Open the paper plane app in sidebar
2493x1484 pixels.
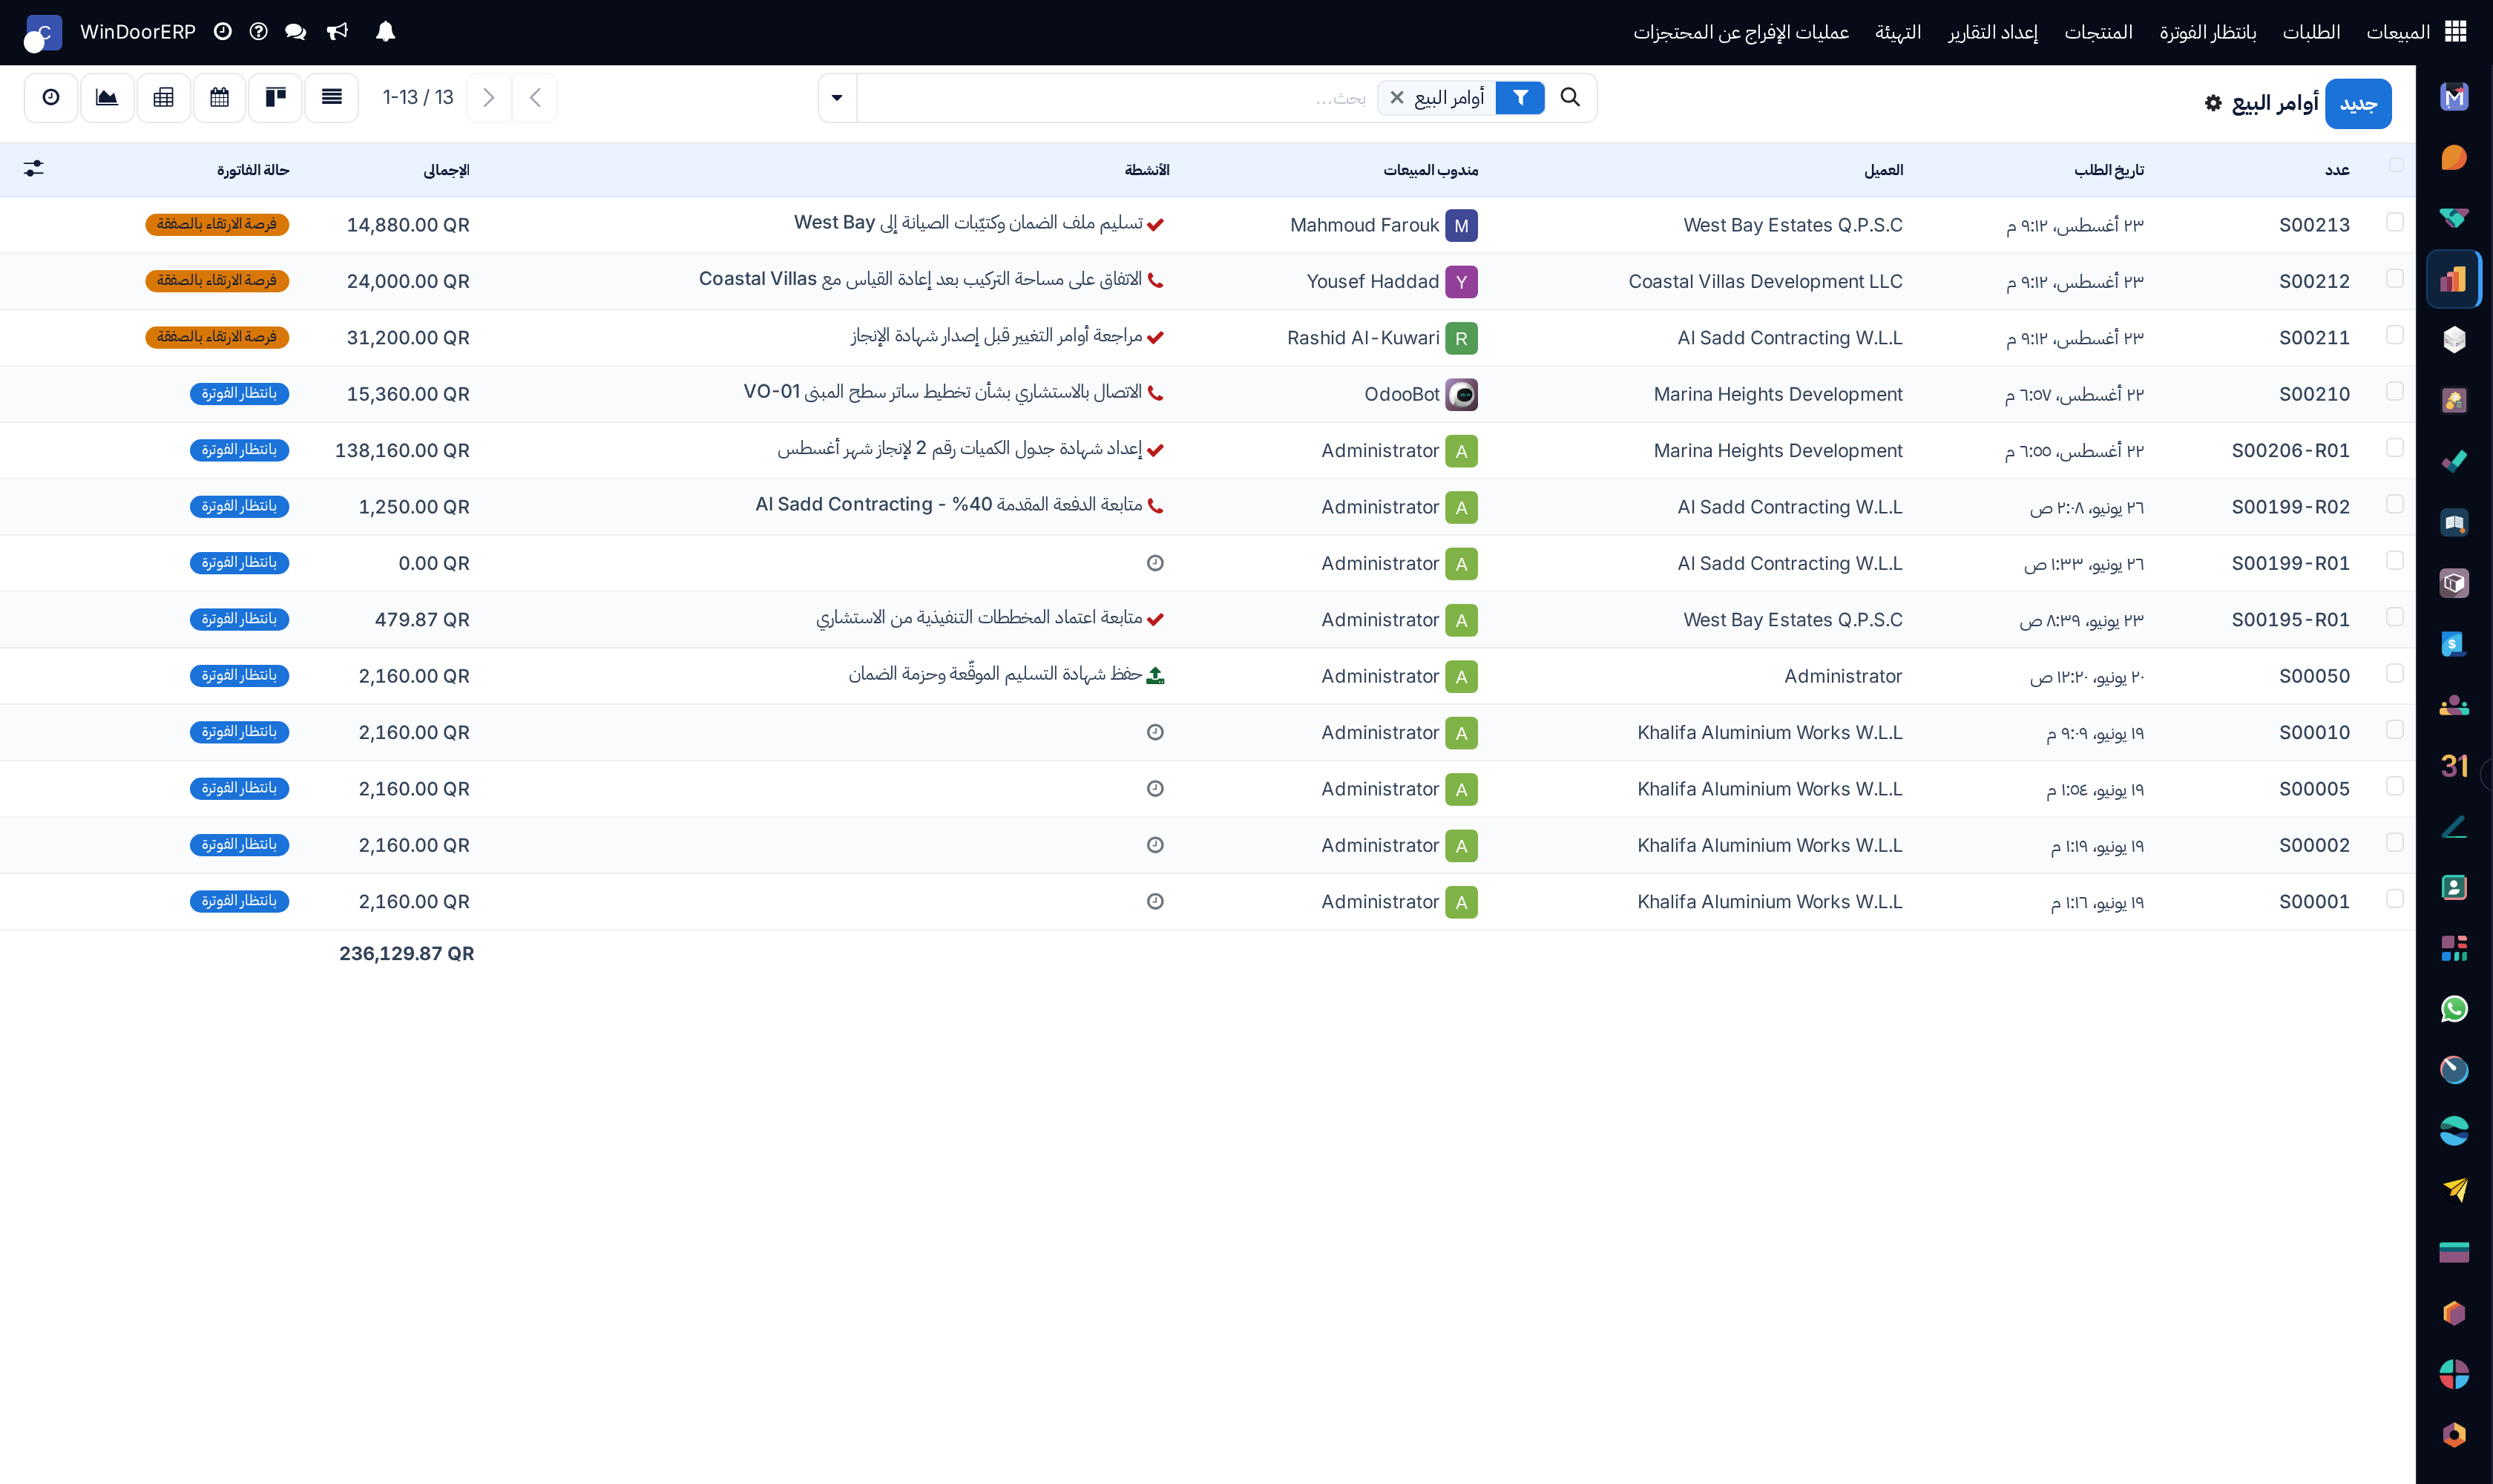pyautogui.click(x=2454, y=1191)
